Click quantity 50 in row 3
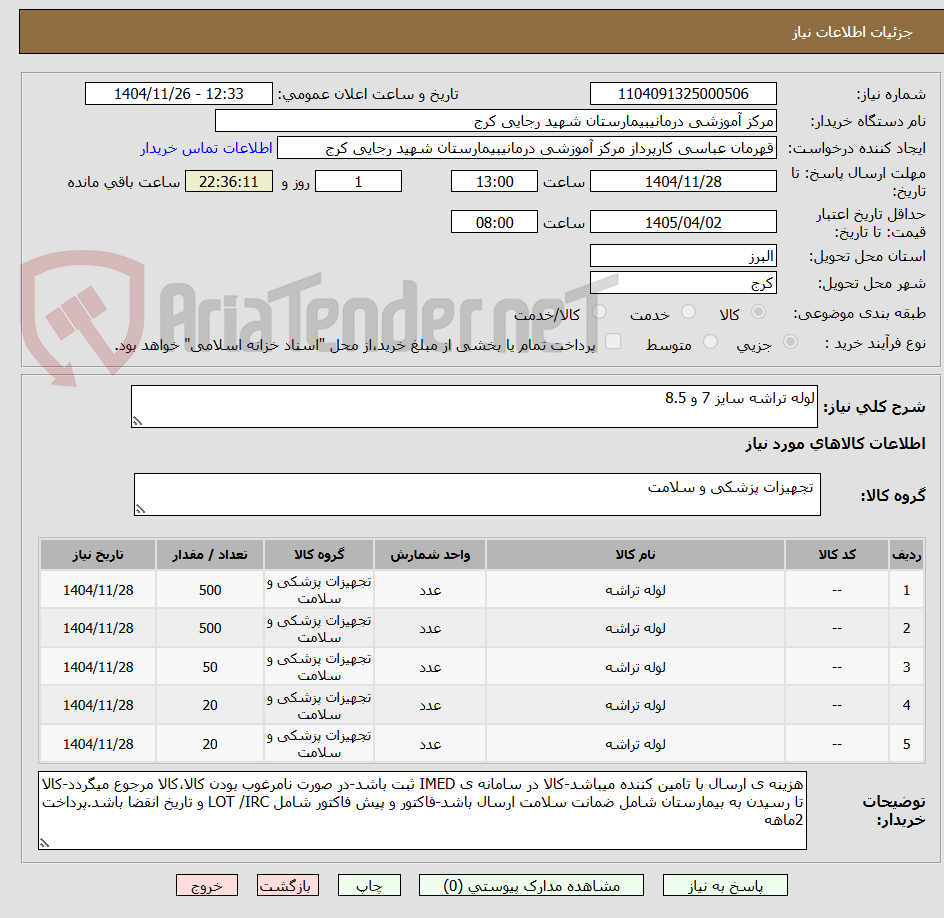The height and width of the screenshot is (918, 944). 210,668
